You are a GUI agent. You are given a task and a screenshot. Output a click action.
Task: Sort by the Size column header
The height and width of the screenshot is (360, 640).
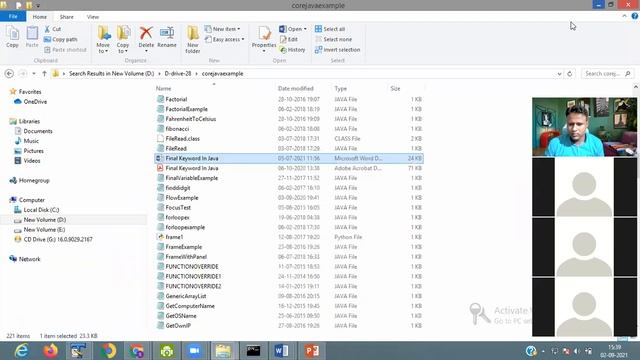(395, 89)
